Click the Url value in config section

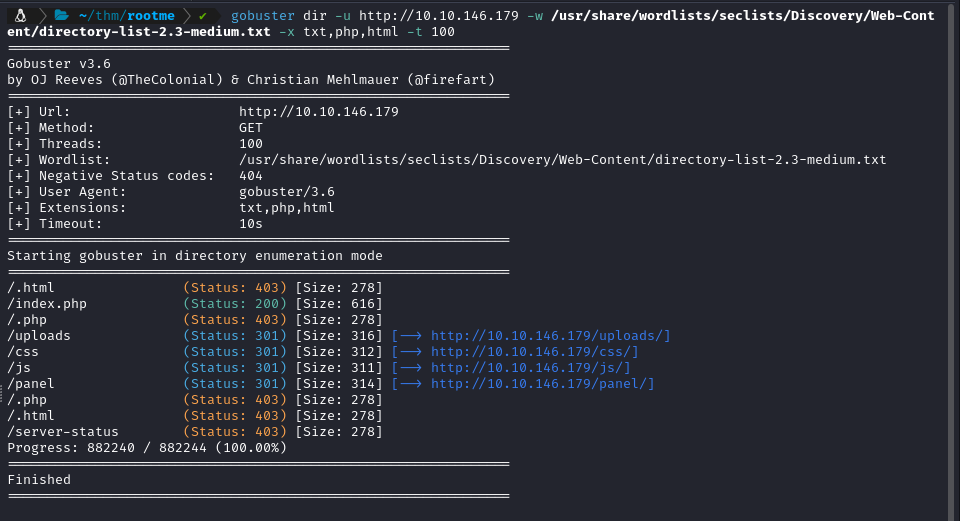click(x=319, y=112)
